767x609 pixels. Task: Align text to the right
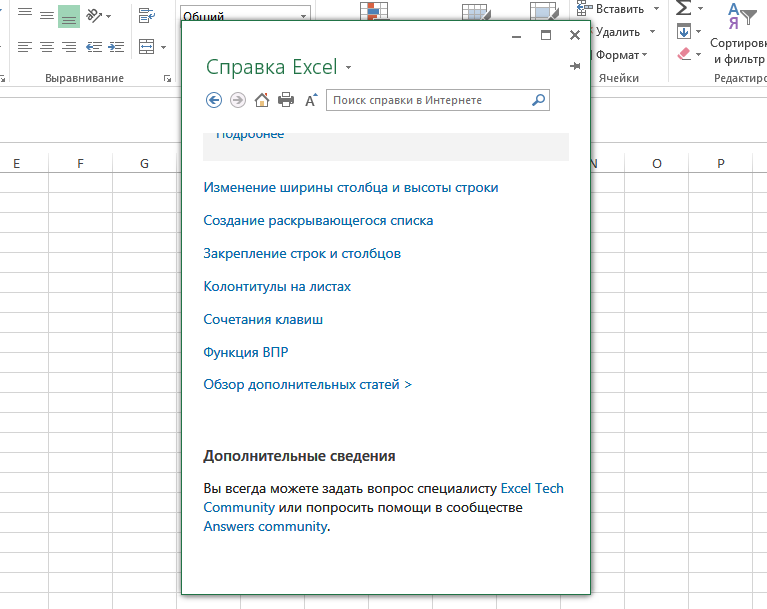pos(69,47)
